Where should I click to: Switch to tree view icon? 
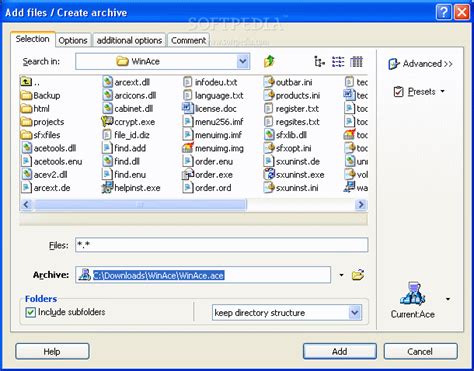click(x=319, y=62)
